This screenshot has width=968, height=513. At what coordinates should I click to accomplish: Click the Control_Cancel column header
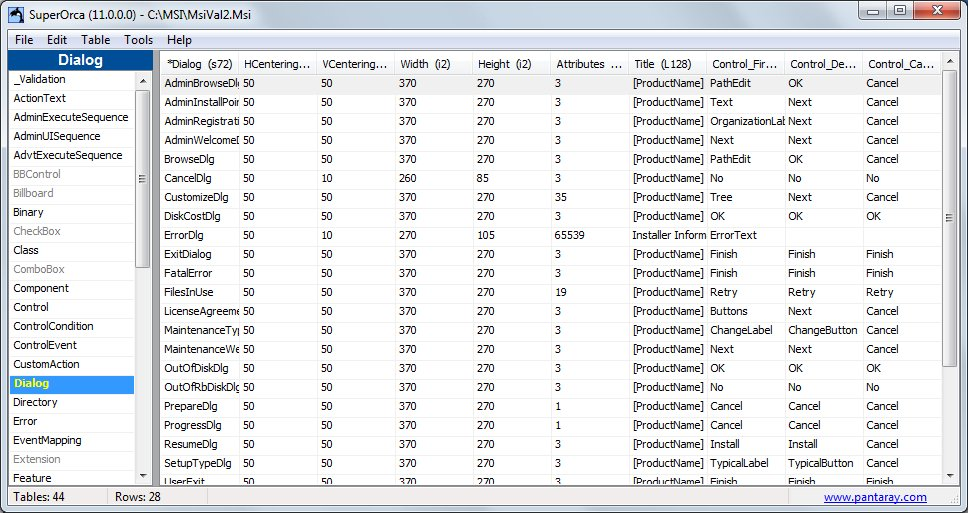(x=902, y=64)
